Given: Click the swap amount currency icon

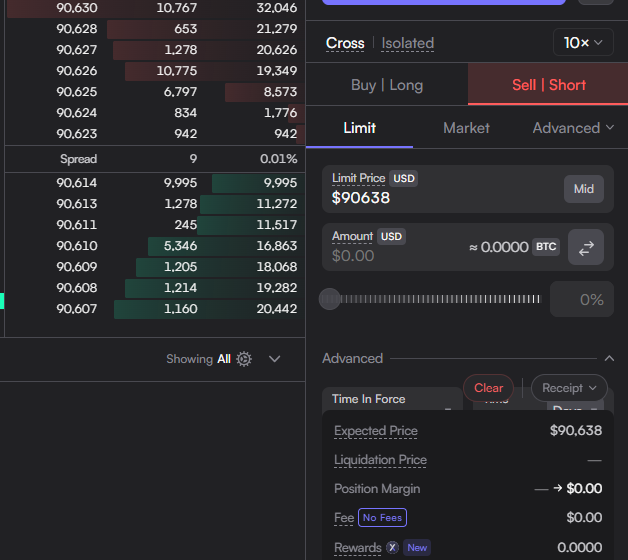Looking at the screenshot, I should [586, 248].
